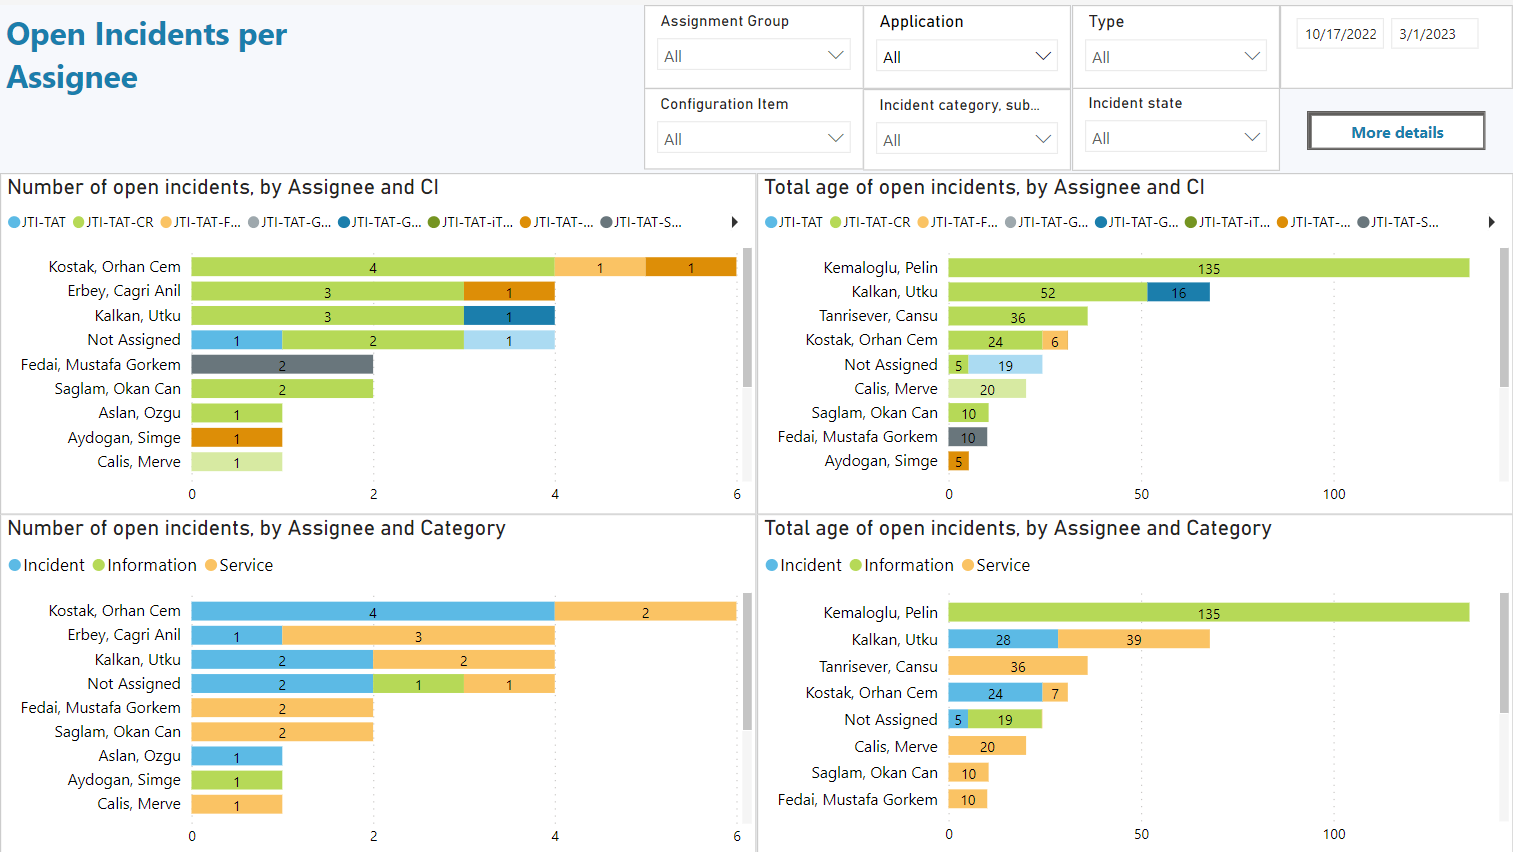1513x852 pixels.
Task: Click Kostak, Orhan Cem Incident bar showing 24
Action: pyautogui.click(x=995, y=692)
